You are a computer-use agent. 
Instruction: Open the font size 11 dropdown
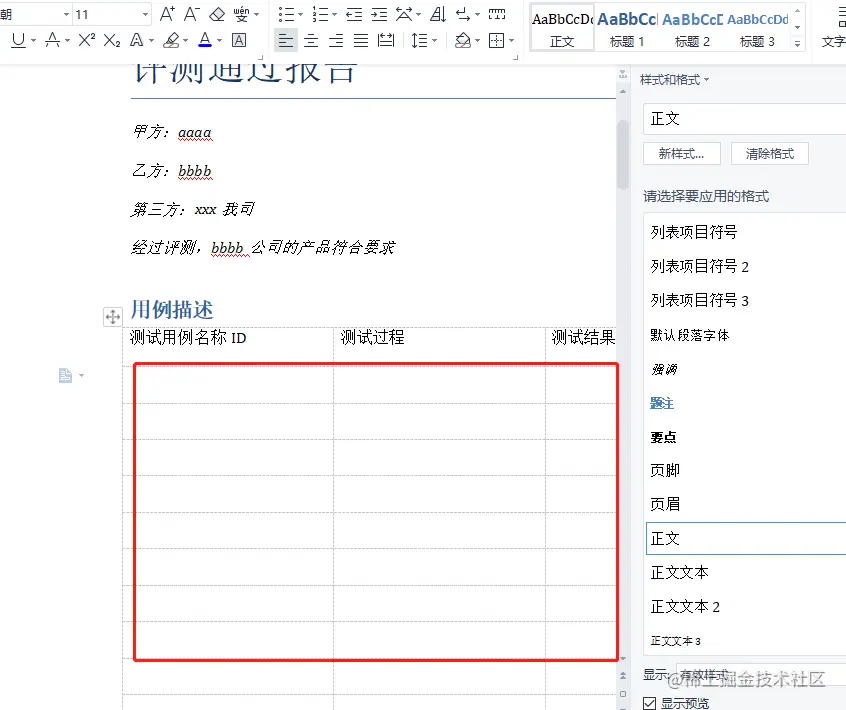146,14
